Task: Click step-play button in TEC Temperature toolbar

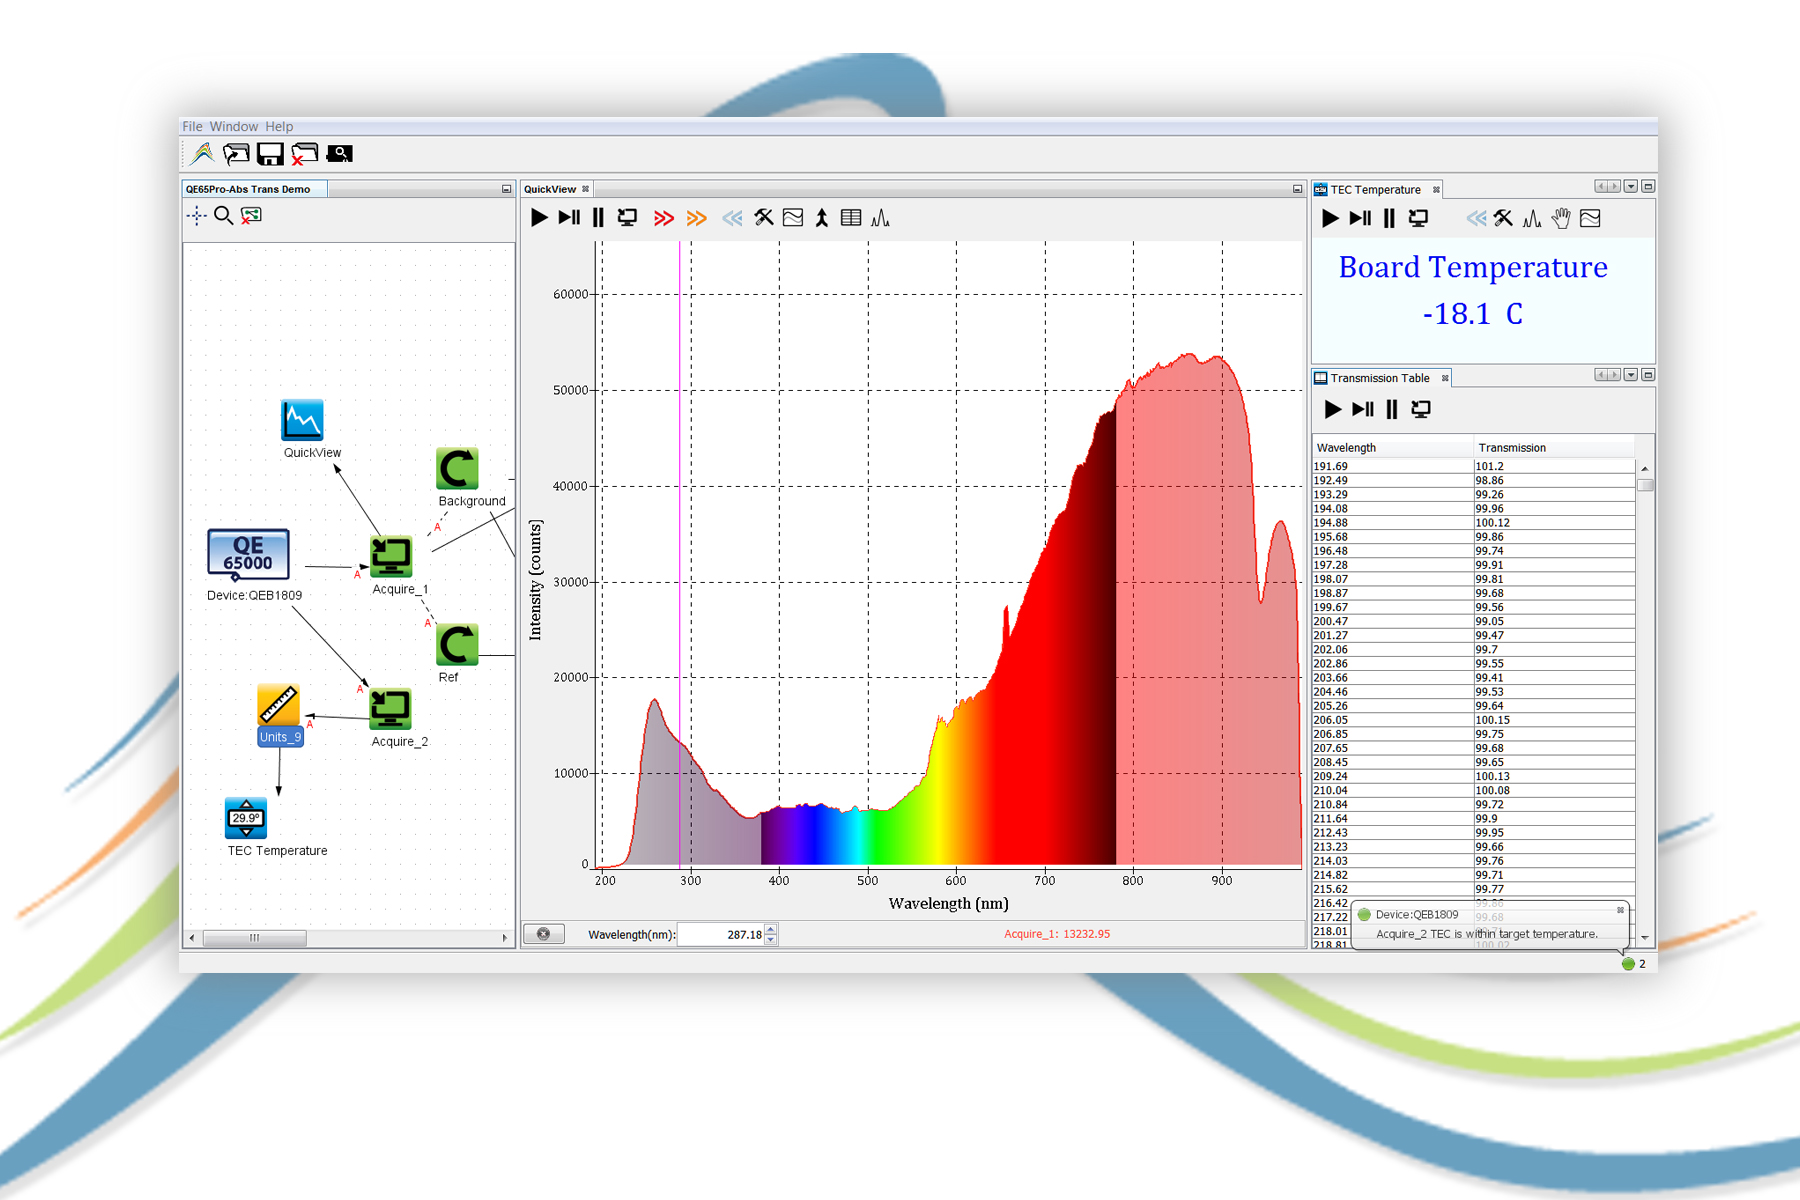Action: (1360, 218)
